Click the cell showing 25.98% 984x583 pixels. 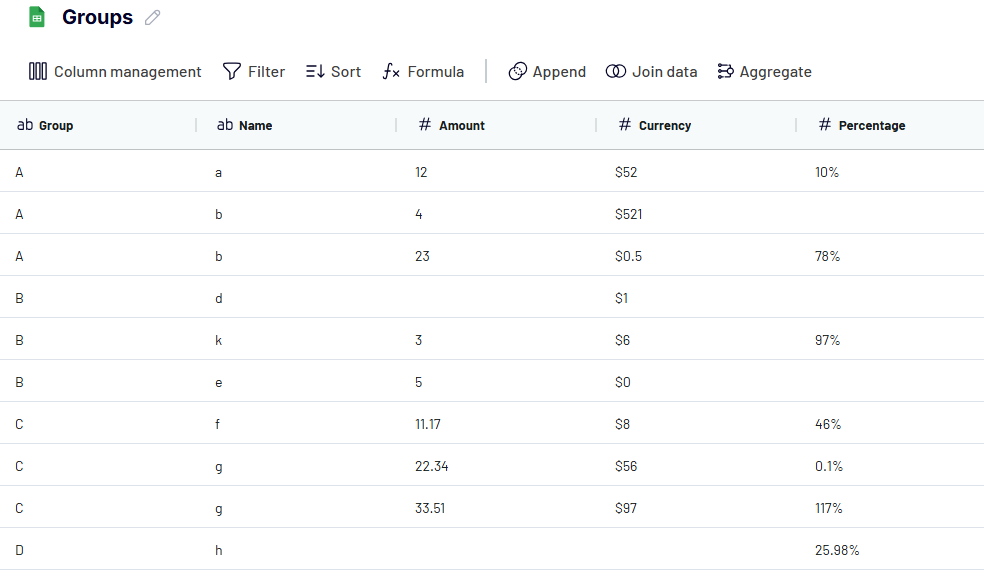pyautogui.click(x=837, y=550)
